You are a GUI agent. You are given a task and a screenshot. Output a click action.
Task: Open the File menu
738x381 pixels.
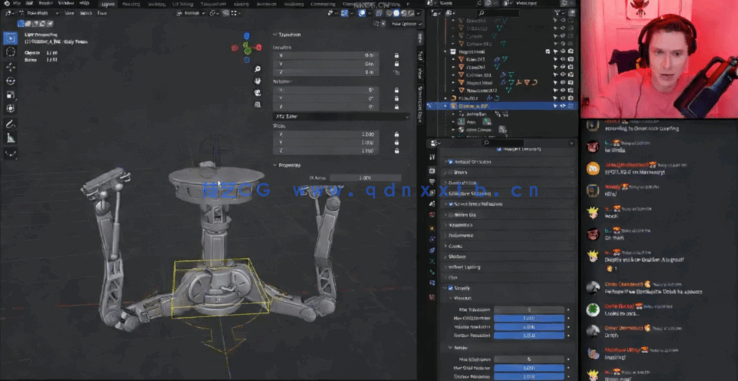click(x=17, y=3)
